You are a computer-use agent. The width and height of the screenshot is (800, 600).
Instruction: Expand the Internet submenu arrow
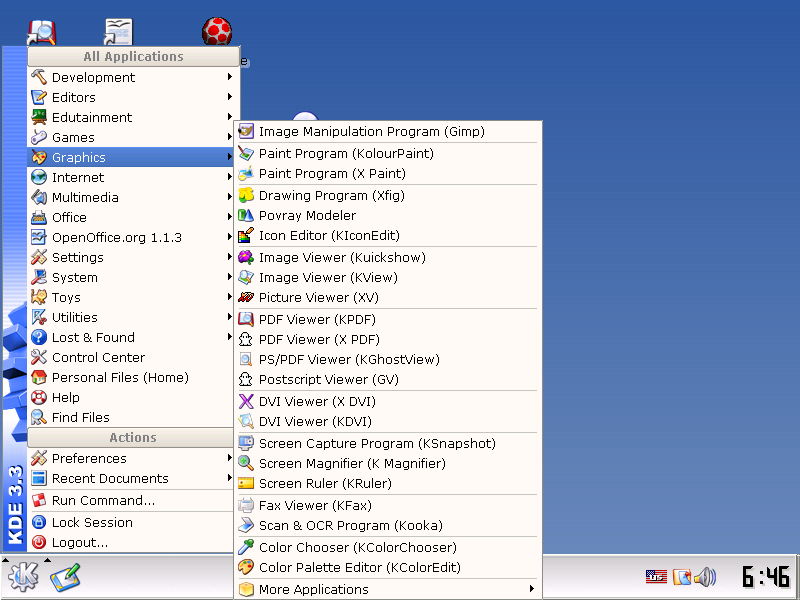pyautogui.click(x=230, y=177)
